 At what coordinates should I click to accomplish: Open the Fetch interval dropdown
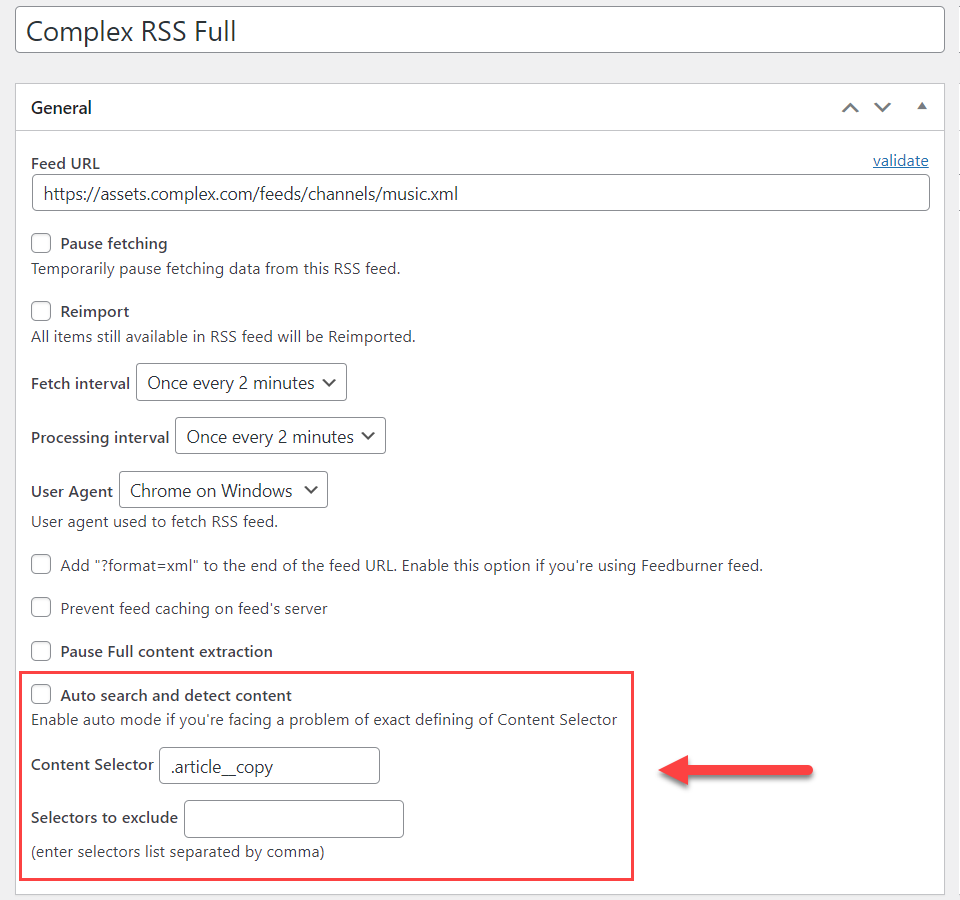(241, 383)
